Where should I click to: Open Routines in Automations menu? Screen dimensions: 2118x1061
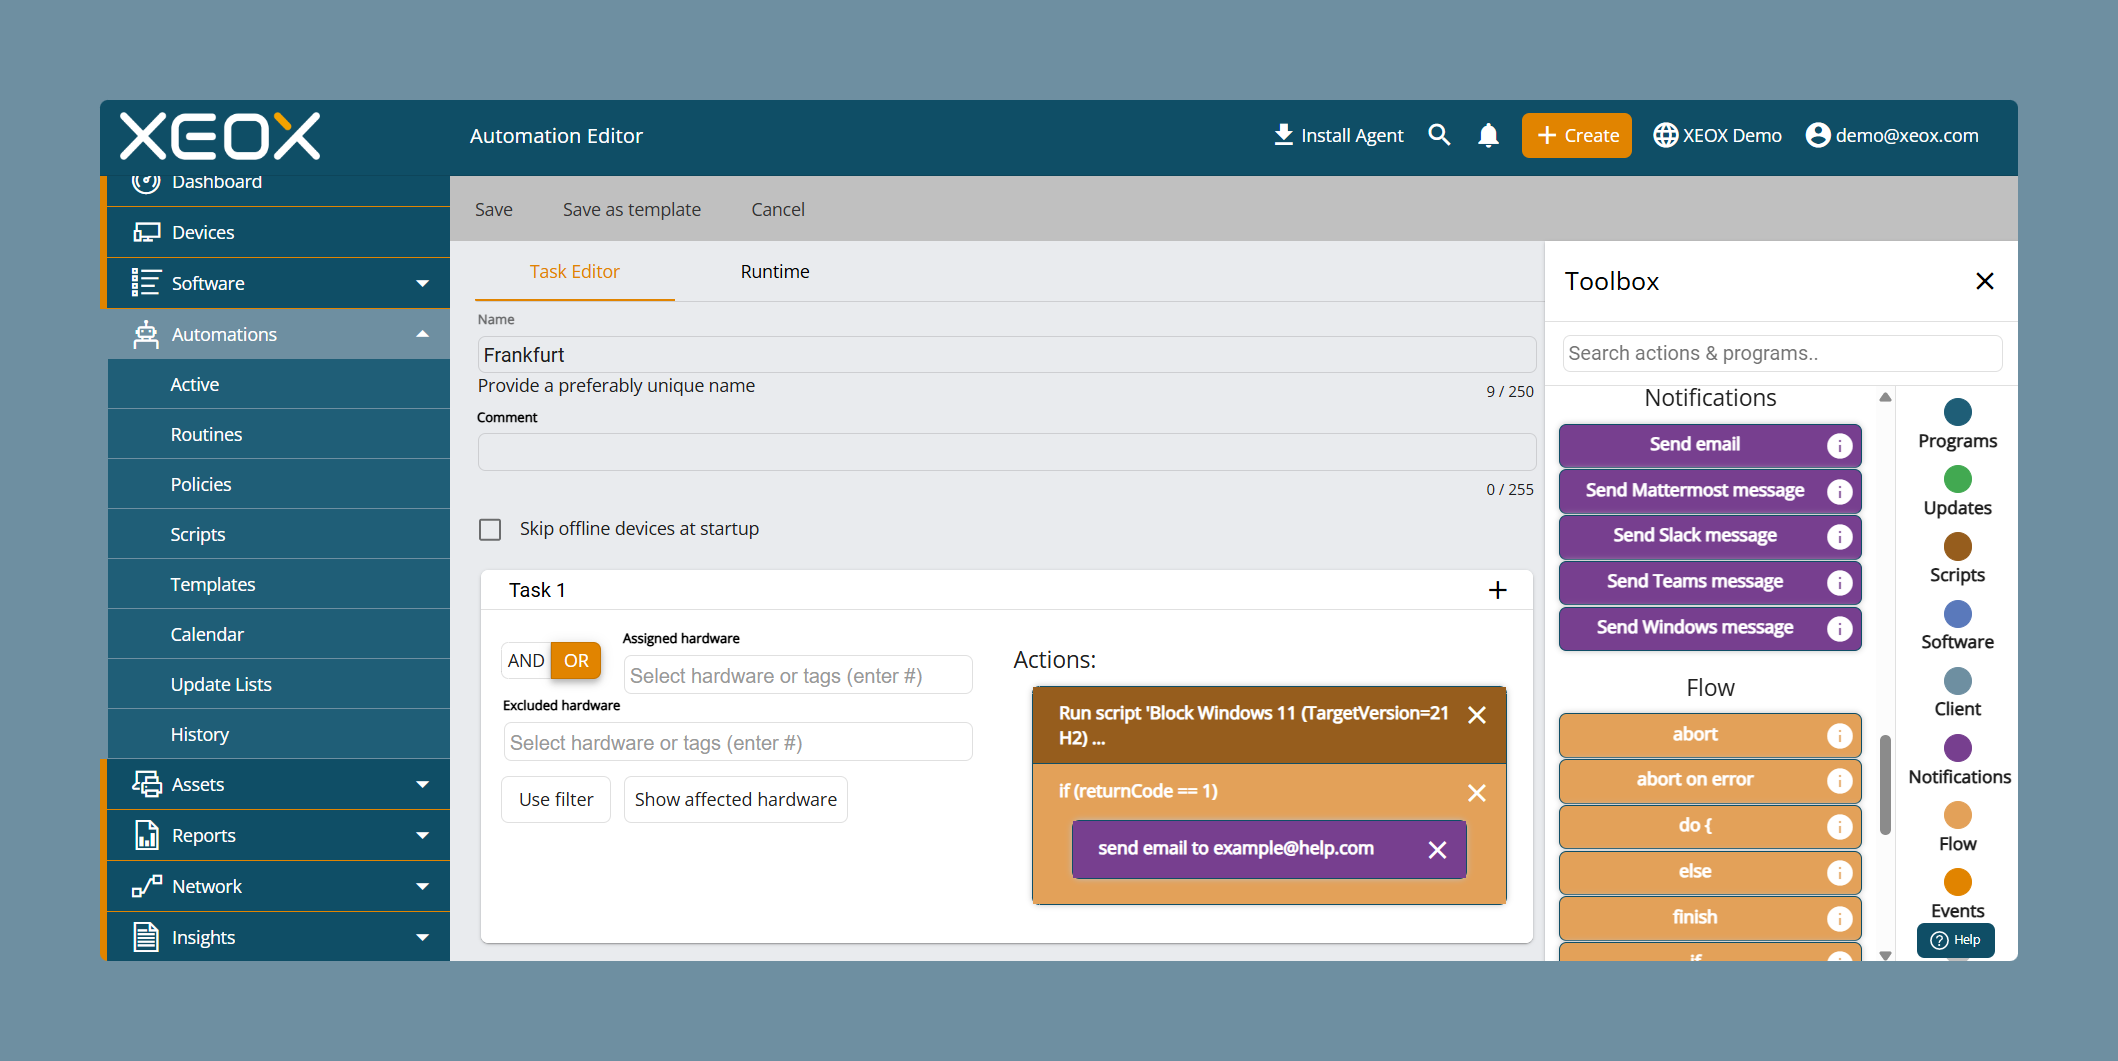click(x=279, y=434)
